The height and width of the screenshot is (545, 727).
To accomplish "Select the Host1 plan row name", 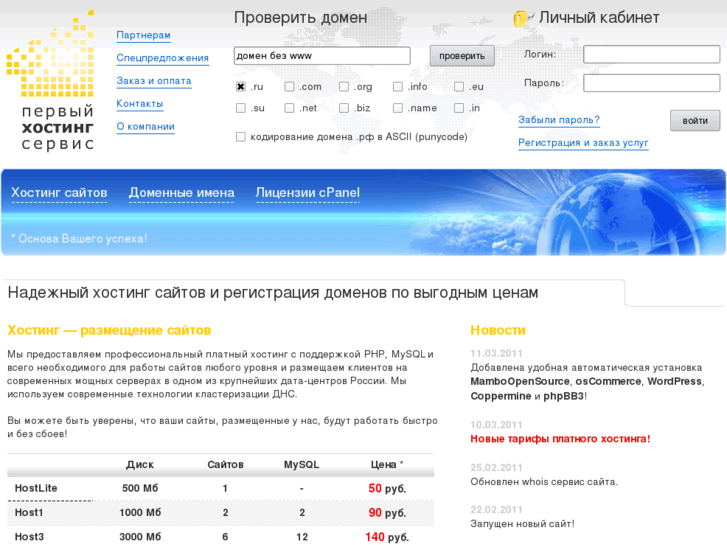I will pyautogui.click(x=29, y=513).
